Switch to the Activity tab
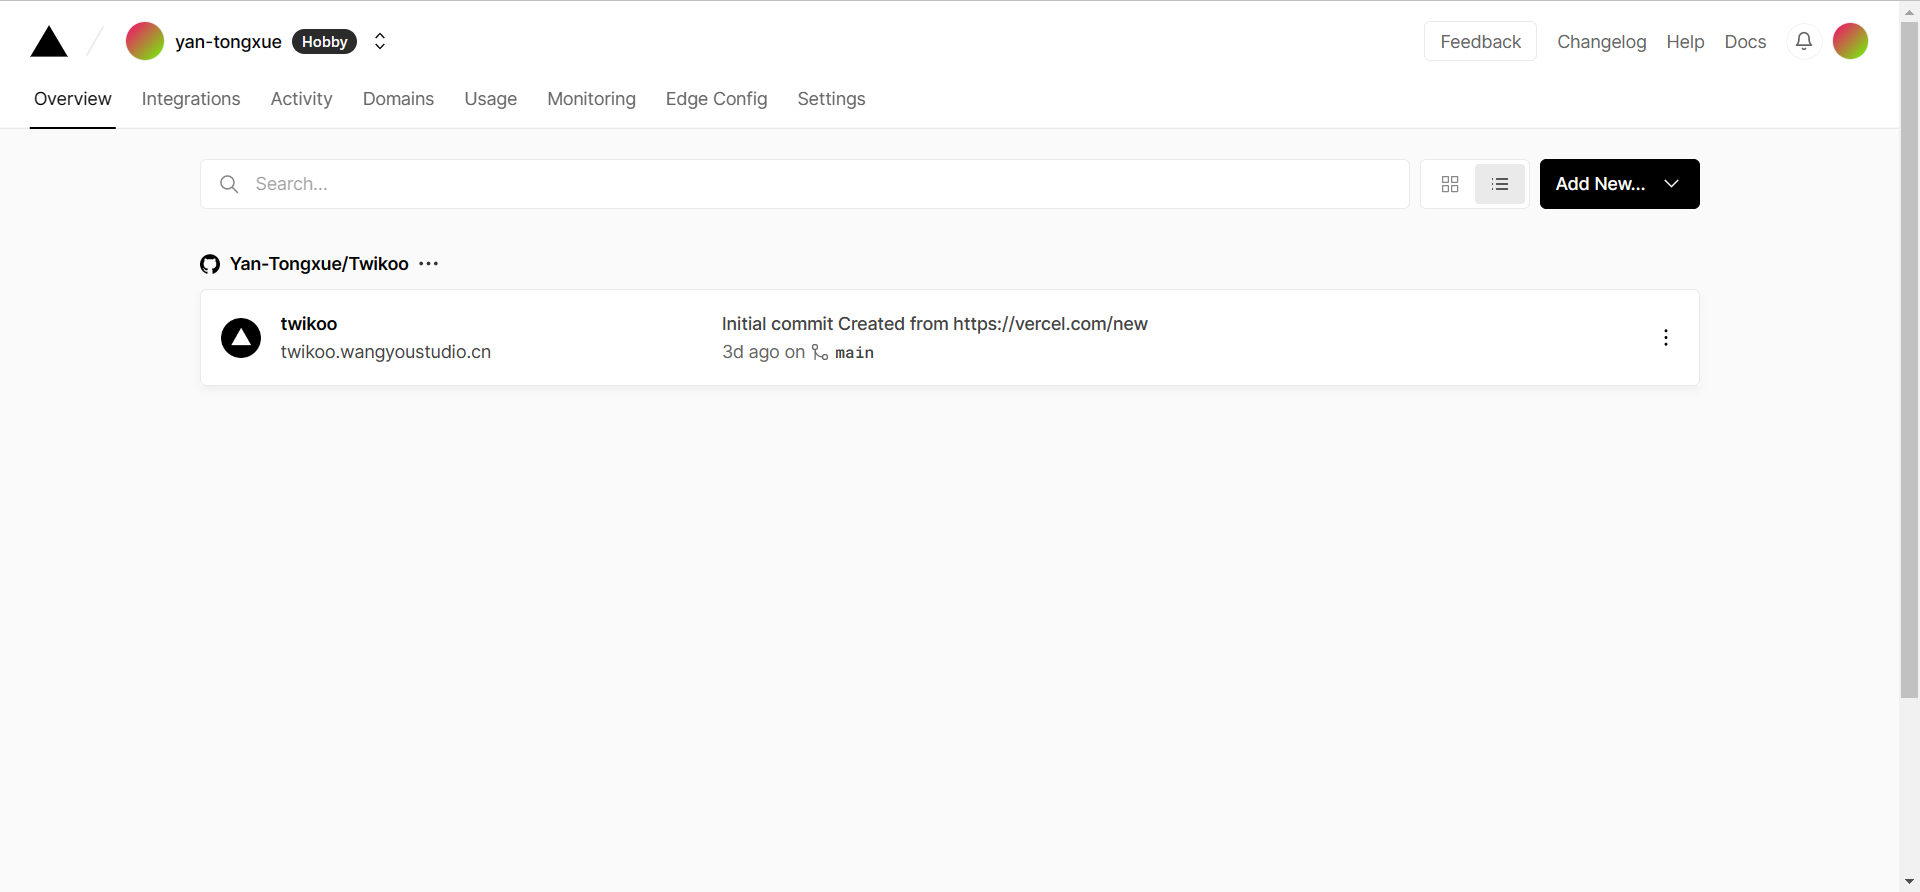1920x892 pixels. 301,99
